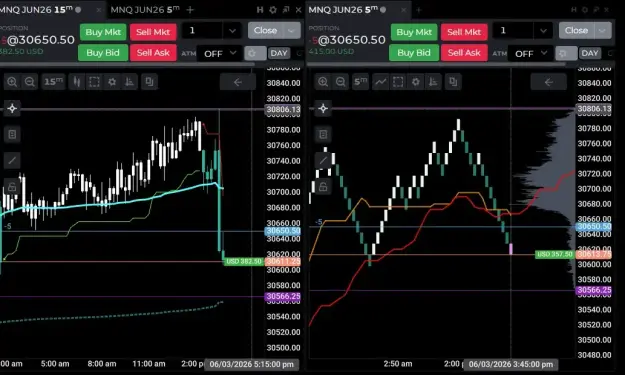The height and width of the screenshot is (375, 625).
Task: Open notes list icon on 15m chart sidebar
Action: pyautogui.click(x=12, y=134)
